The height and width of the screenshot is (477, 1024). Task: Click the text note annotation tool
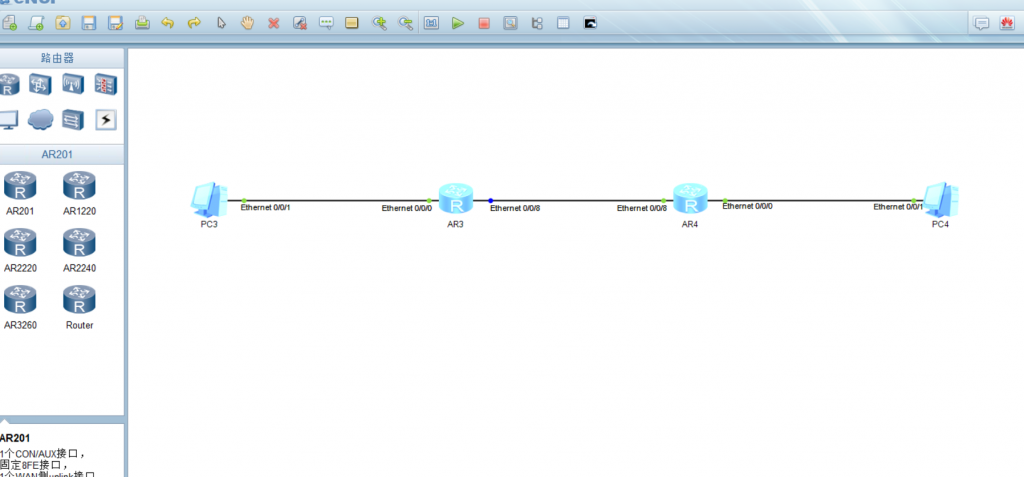coord(326,24)
